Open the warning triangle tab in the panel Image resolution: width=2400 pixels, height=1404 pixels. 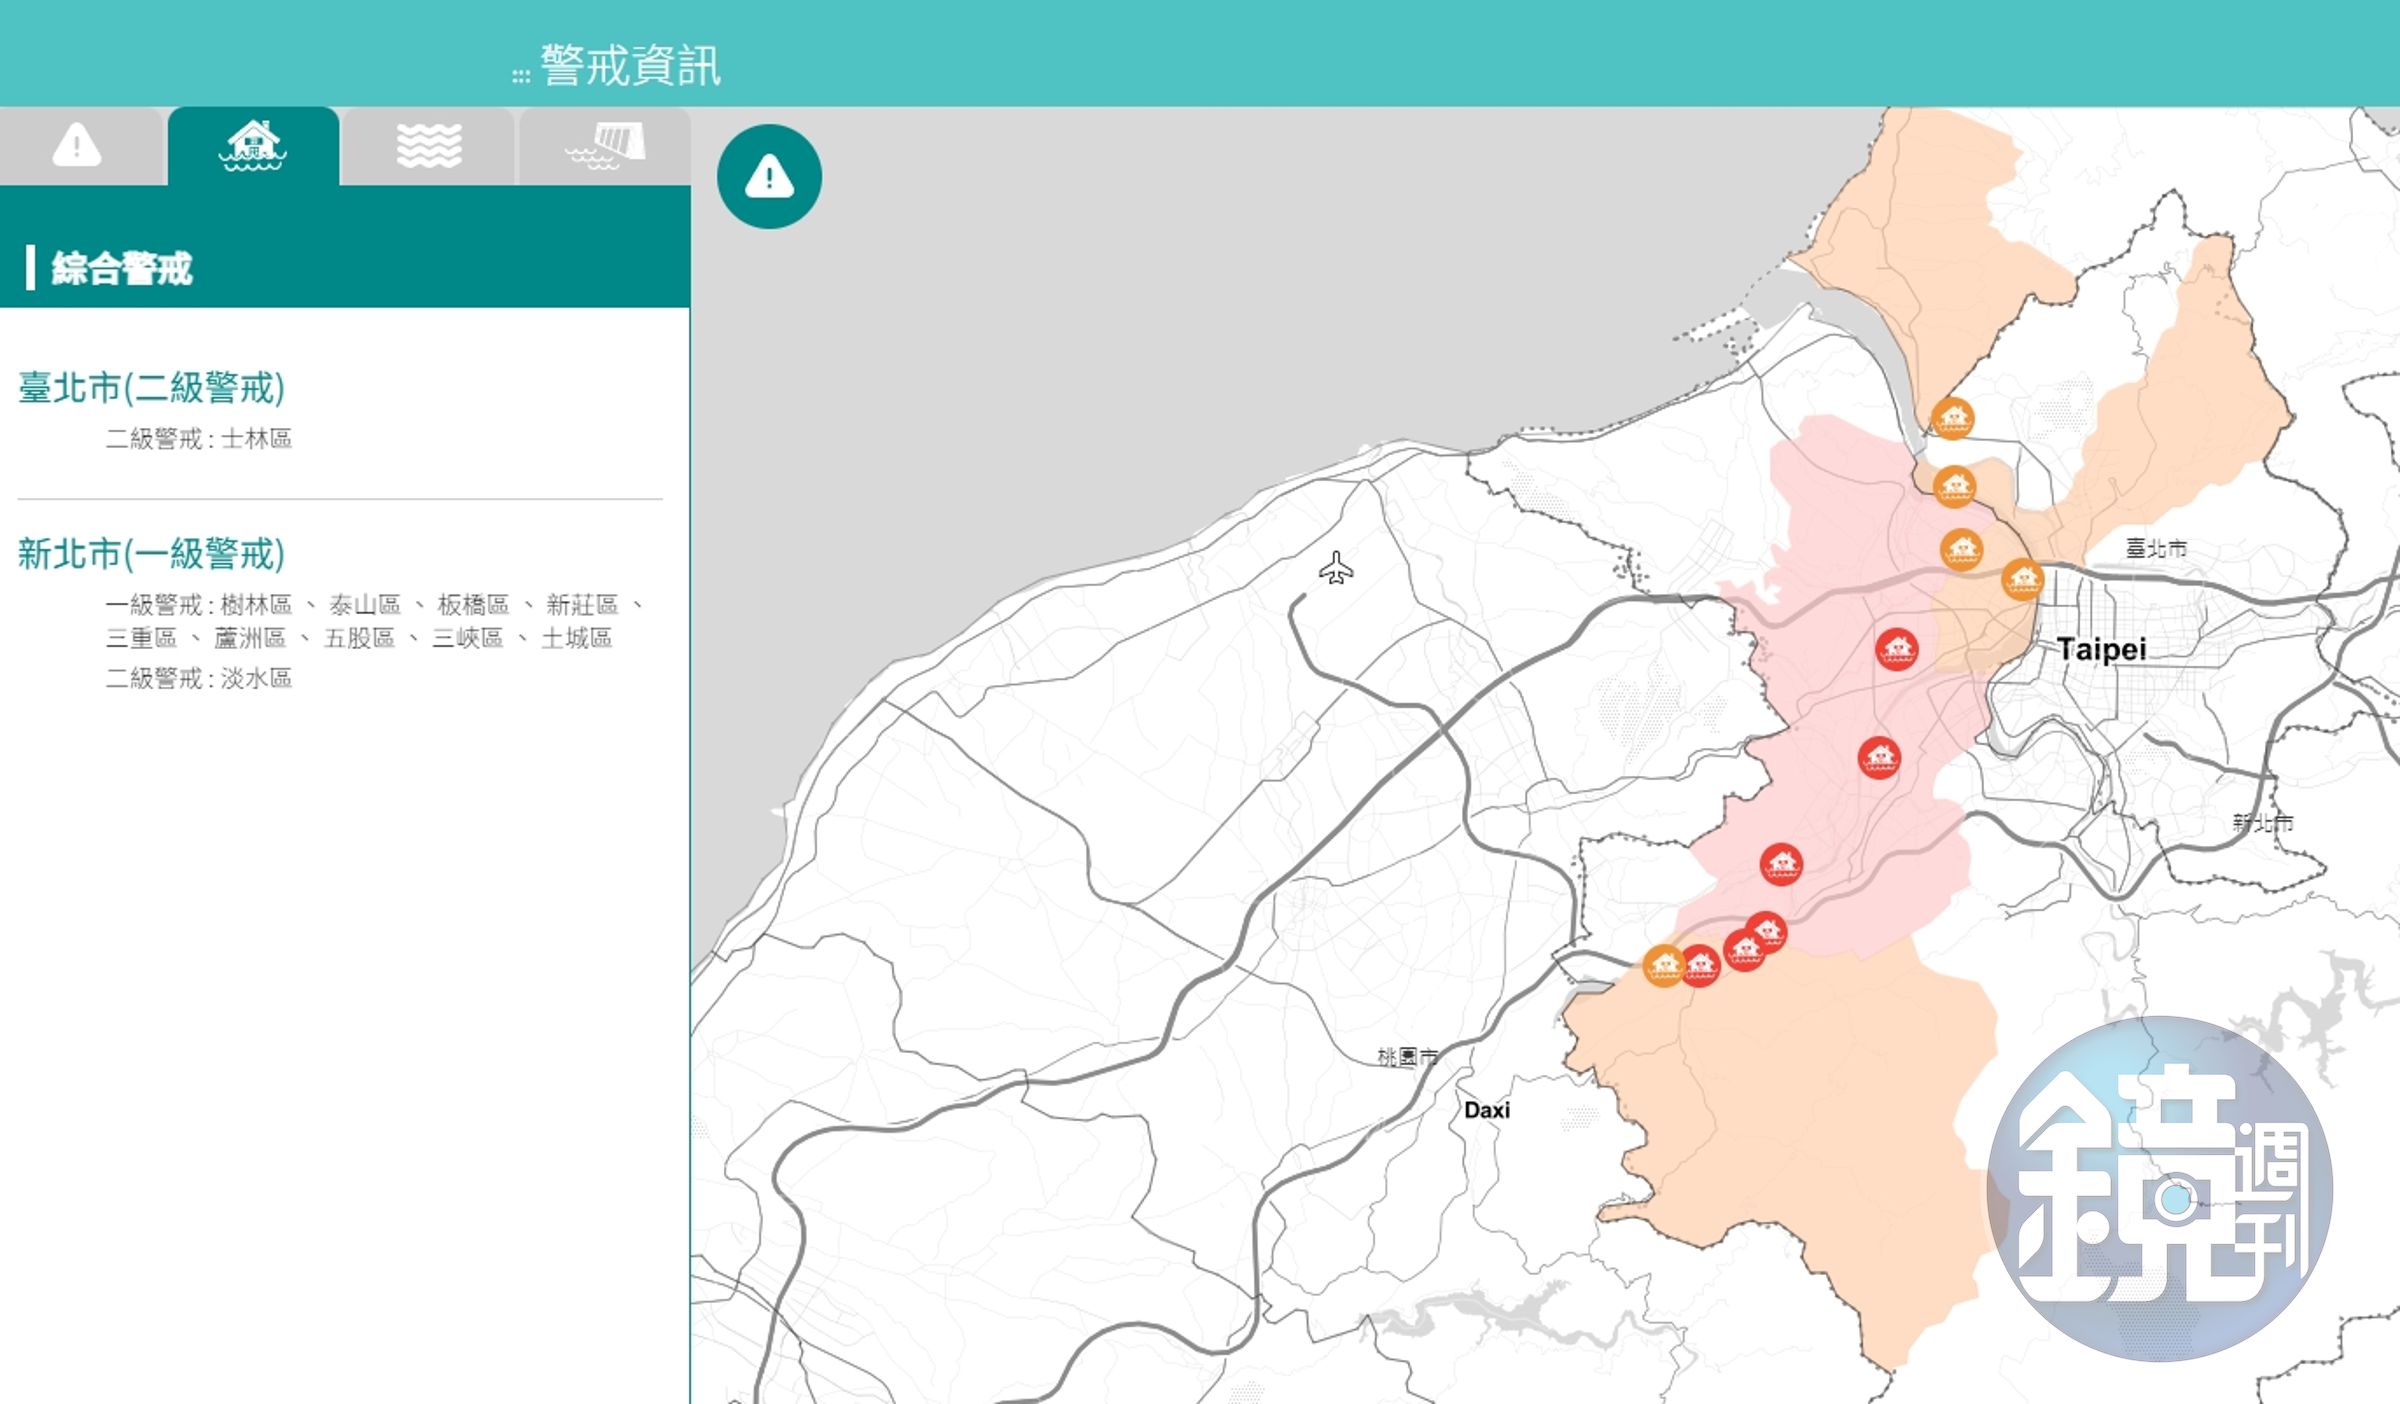[x=77, y=145]
